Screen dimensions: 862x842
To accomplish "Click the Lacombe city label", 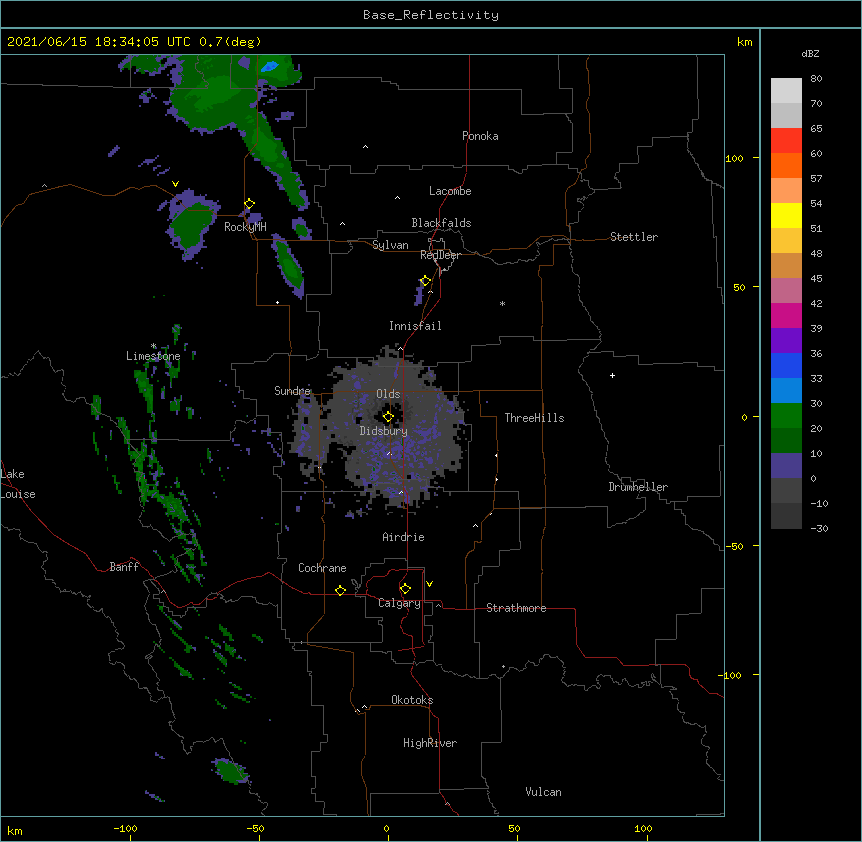I will pos(450,191).
